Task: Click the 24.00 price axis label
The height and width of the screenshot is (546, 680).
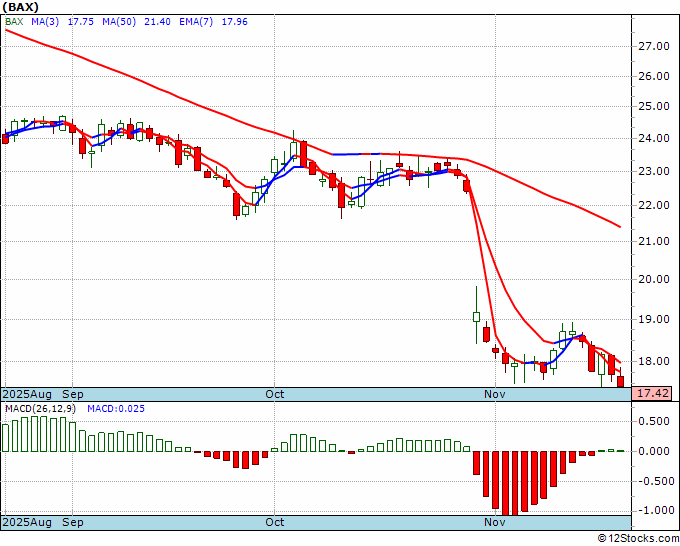Action: tap(654, 139)
